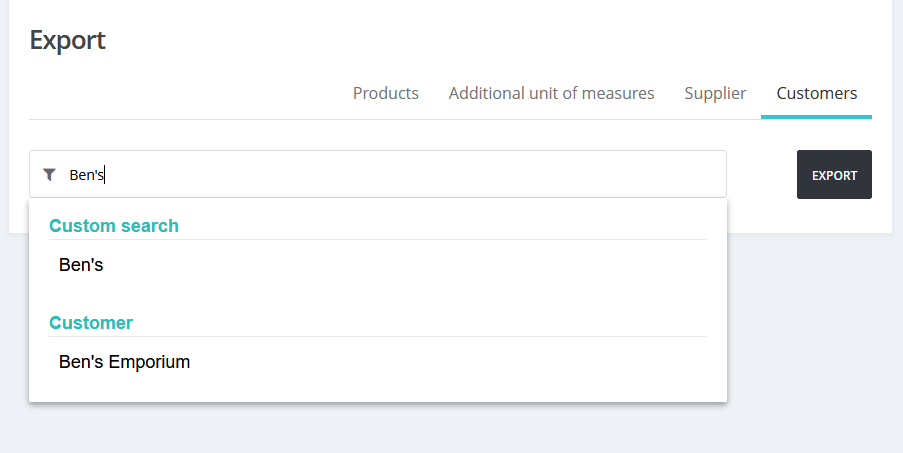
Task: Click the EXPORT button
Action: [834, 174]
